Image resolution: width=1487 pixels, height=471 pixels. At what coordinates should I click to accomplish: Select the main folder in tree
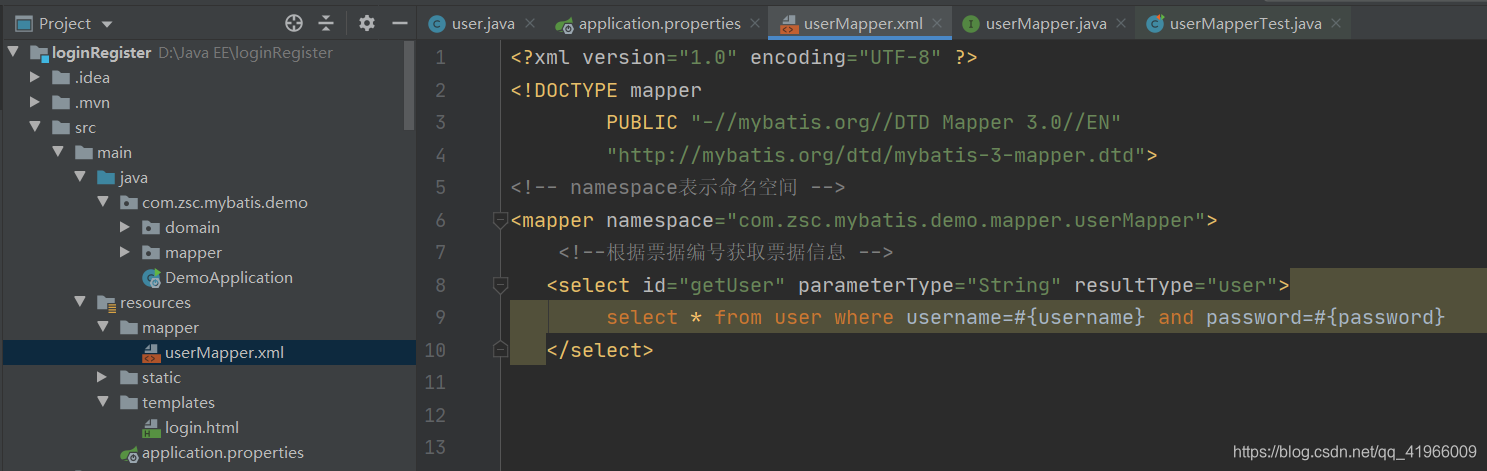[x=114, y=153]
